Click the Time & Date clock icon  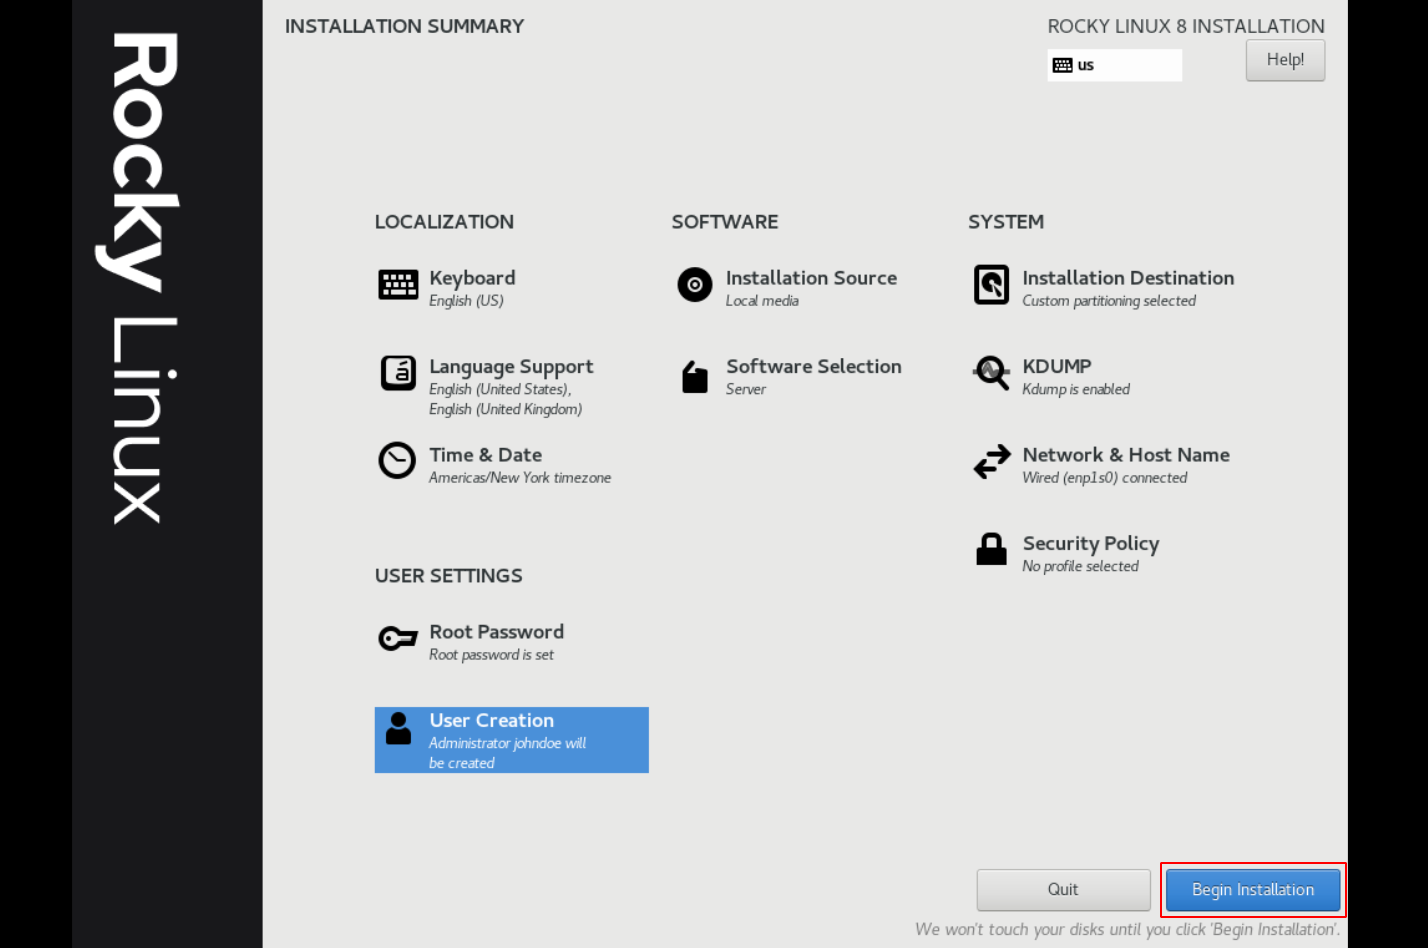tap(397, 461)
